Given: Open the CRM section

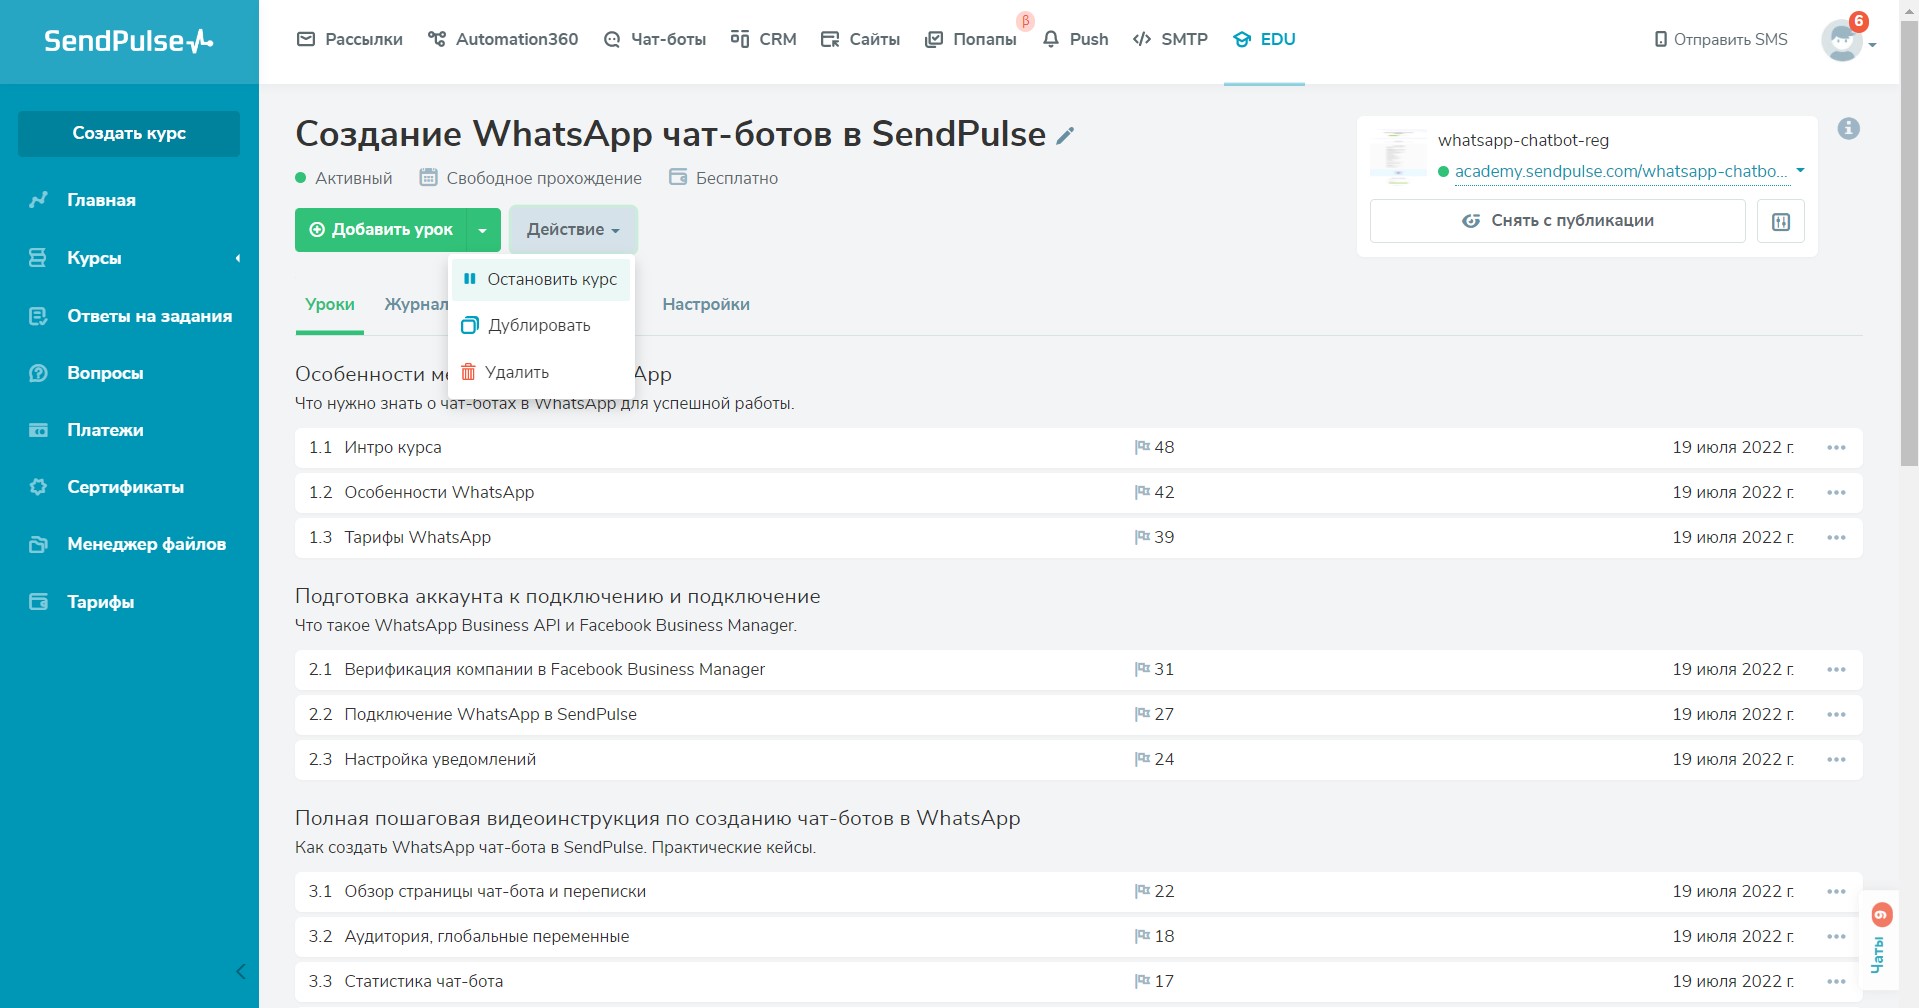Looking at the screenshot, I should [763, 39].
